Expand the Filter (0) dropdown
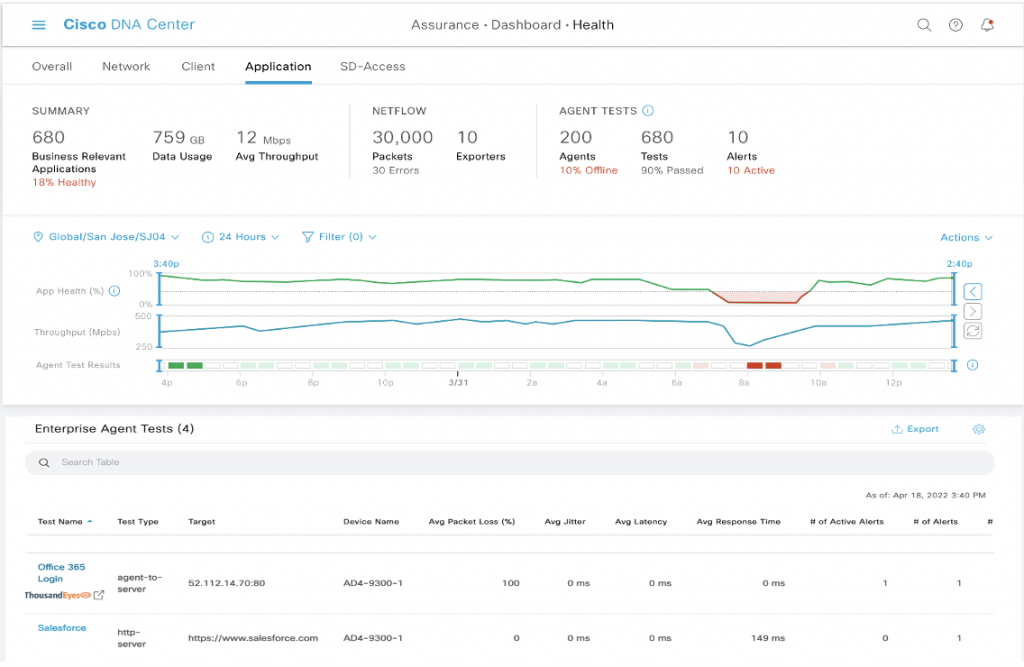 (339, 237)
